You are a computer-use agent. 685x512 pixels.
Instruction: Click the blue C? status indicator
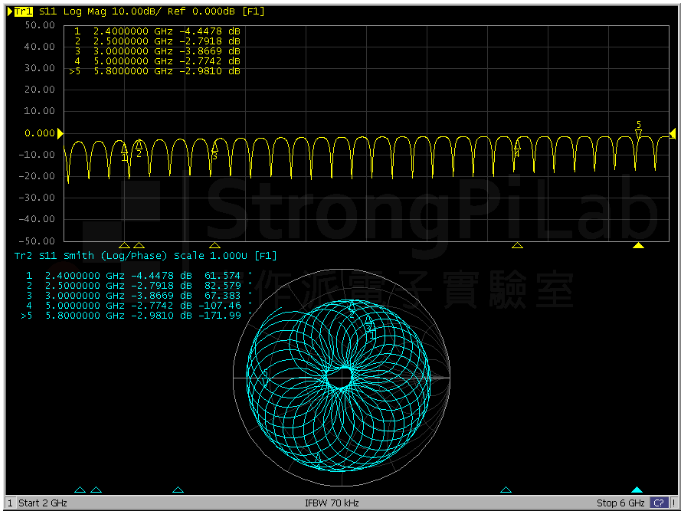point(658,503)
